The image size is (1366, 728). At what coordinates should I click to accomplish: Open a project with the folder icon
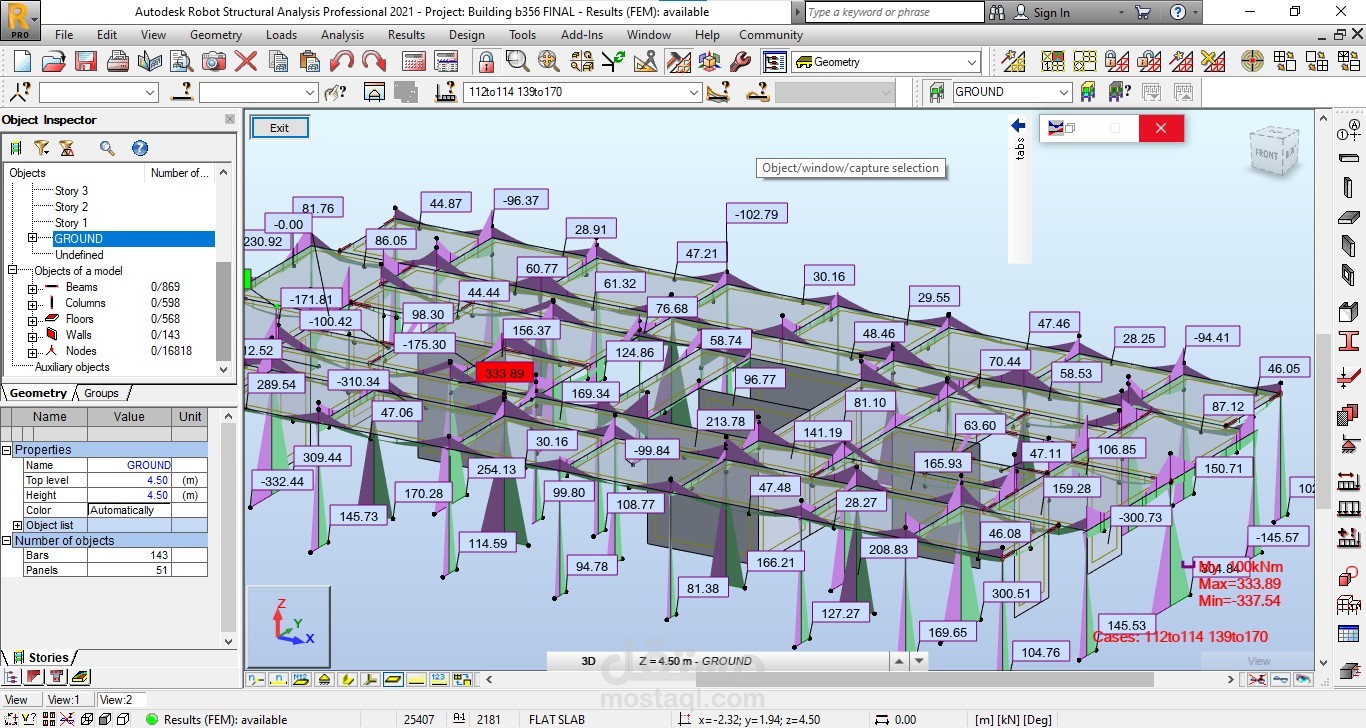click(x=54, y=61)
